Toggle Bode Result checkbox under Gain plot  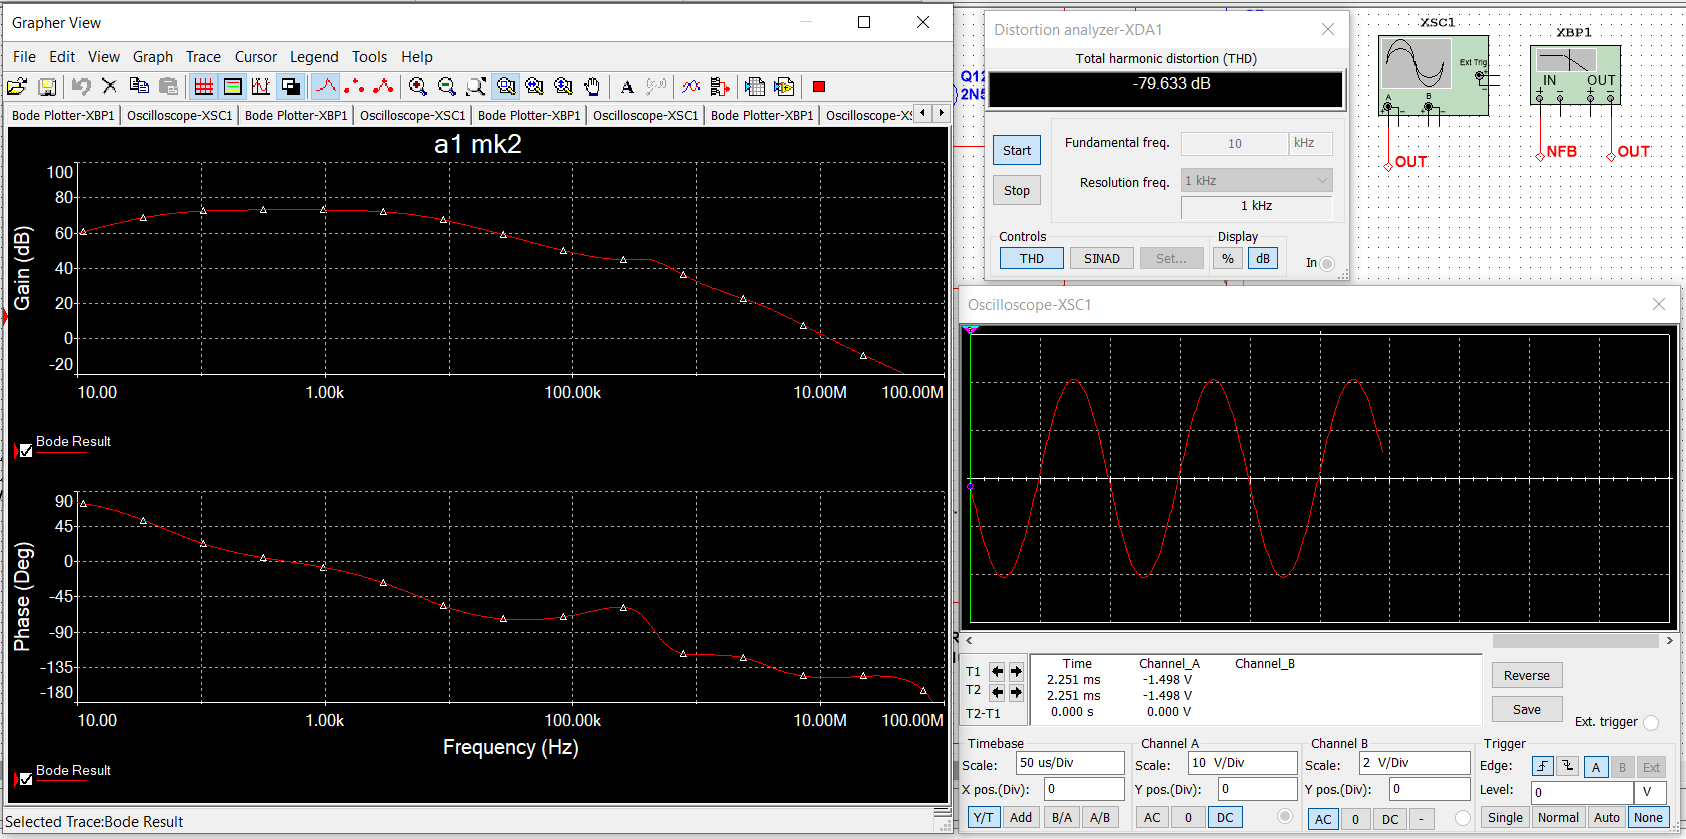click(26, 451)
